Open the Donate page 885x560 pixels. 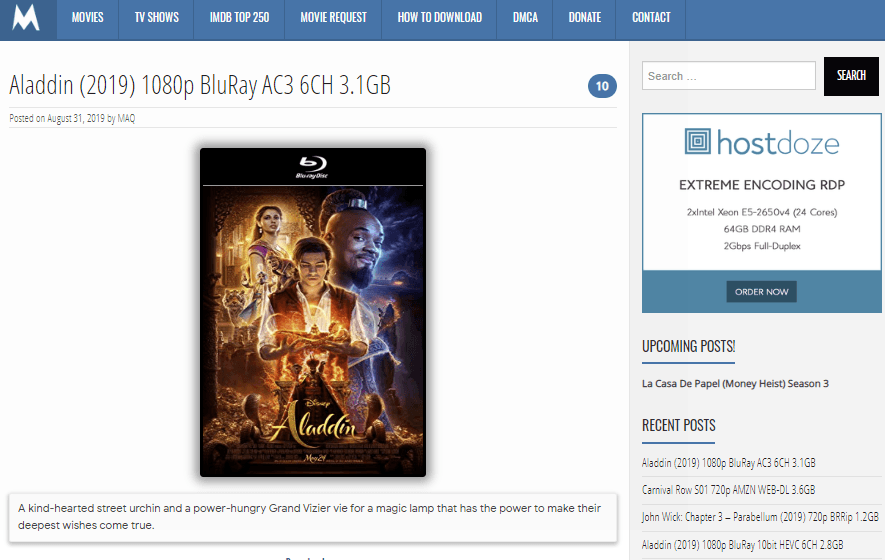tap(584, 18)
